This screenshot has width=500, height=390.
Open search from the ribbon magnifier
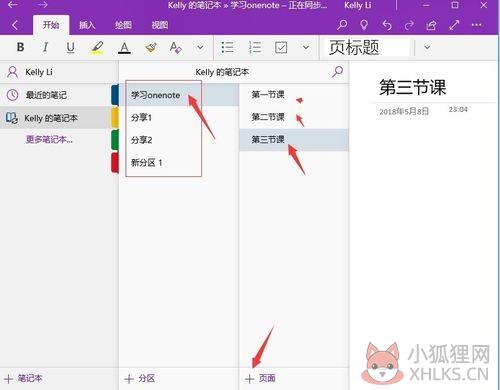tap(342, 25)
